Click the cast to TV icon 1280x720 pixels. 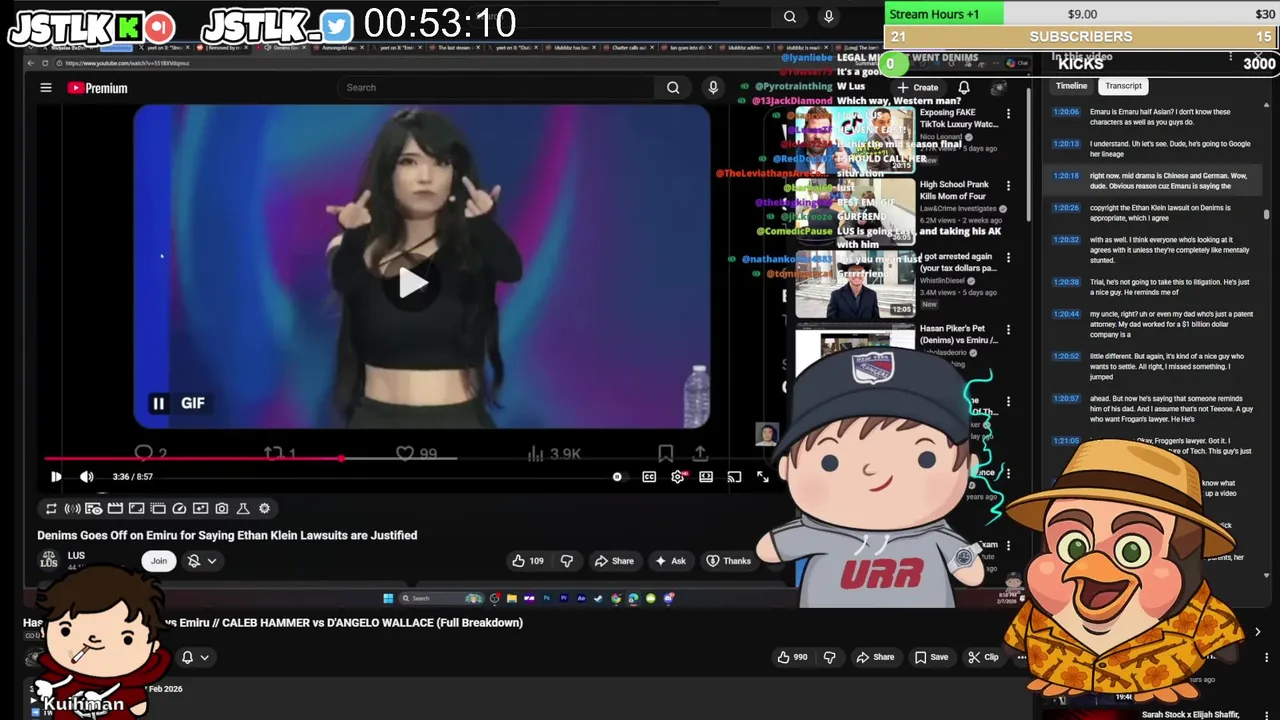click(x=734, y=477)
